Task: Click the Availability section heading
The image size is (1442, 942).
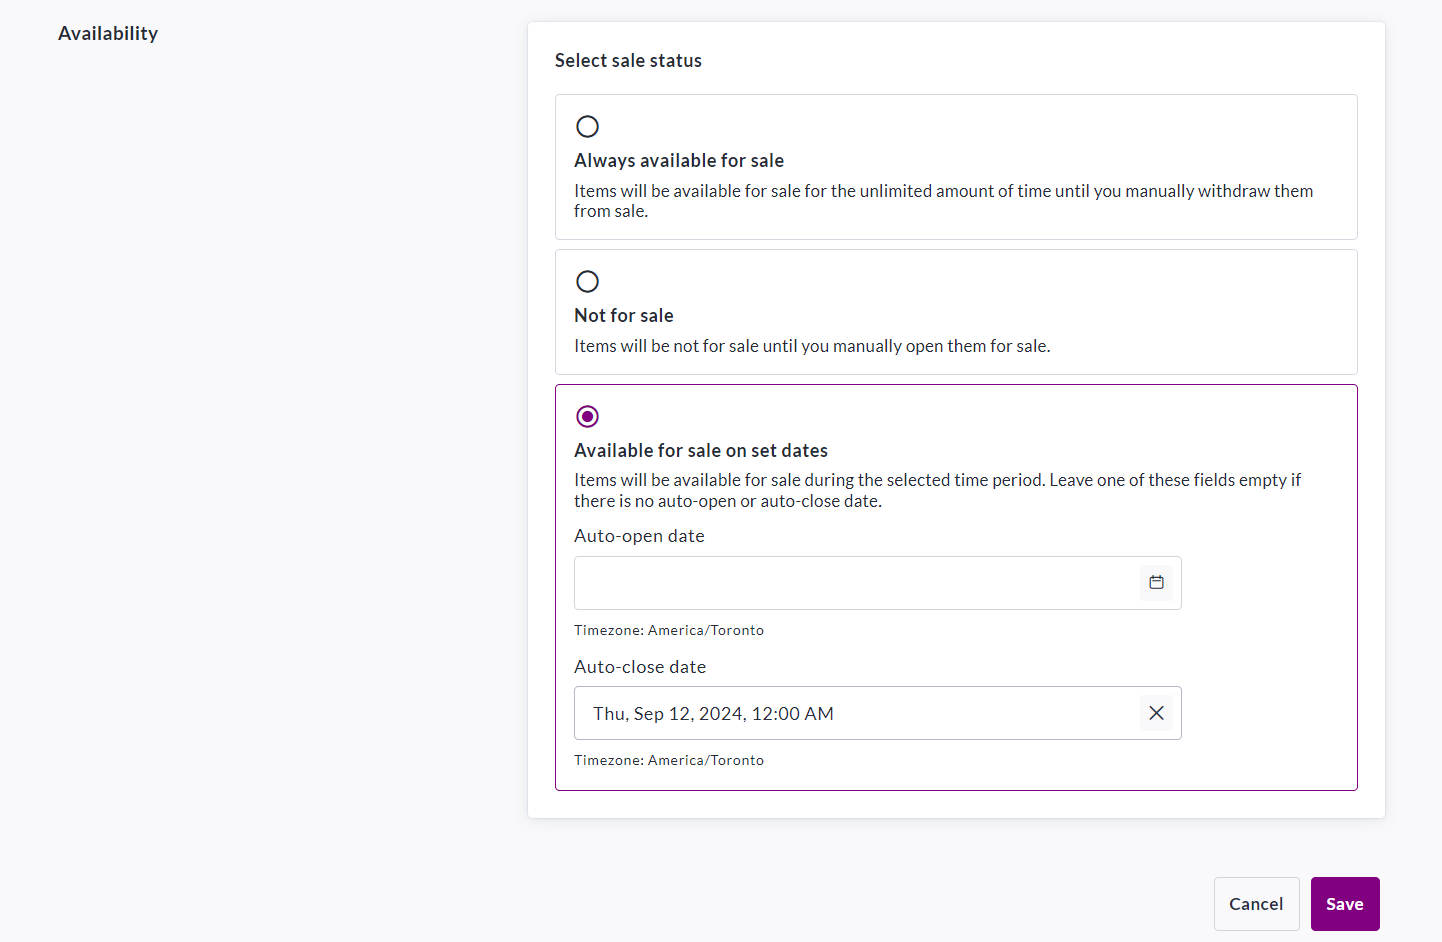Action: (x=108, y=33)
